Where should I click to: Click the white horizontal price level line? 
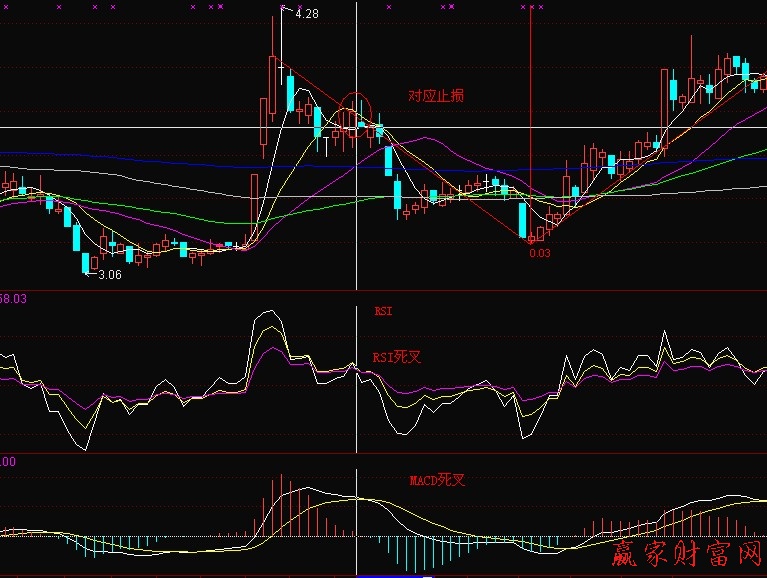(x=150, y=127)
